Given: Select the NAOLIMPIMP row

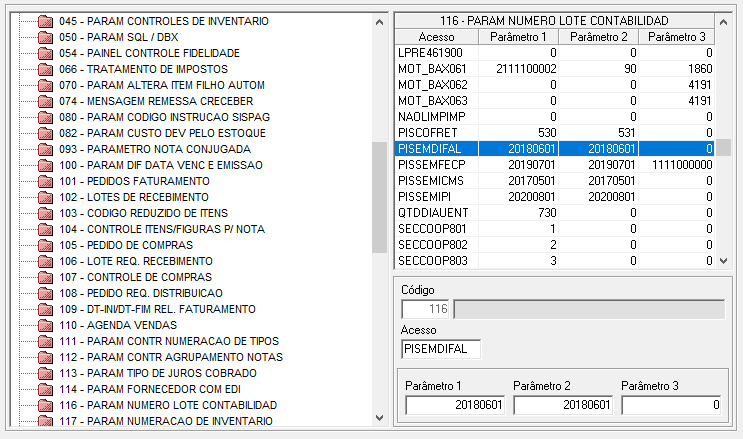Looking at the screenshot, I should click(554, 117).
